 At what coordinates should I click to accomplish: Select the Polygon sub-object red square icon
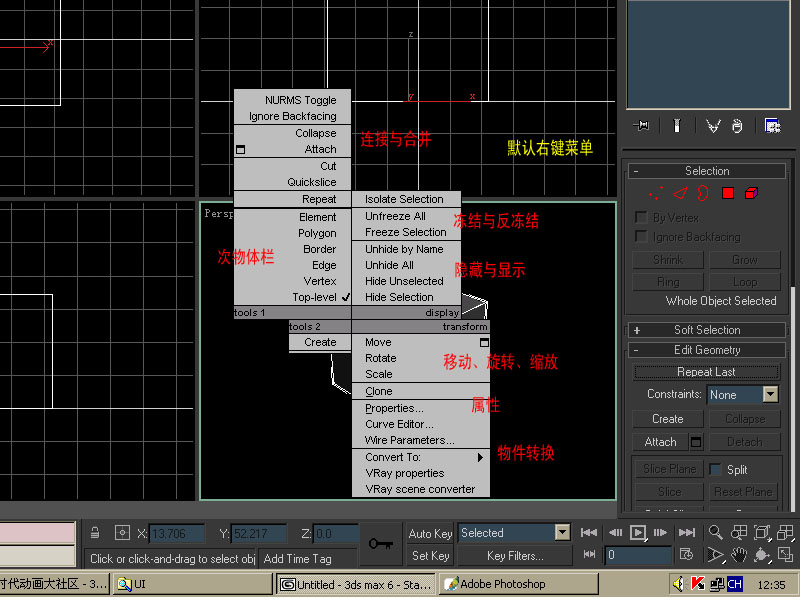pos(728,192)
